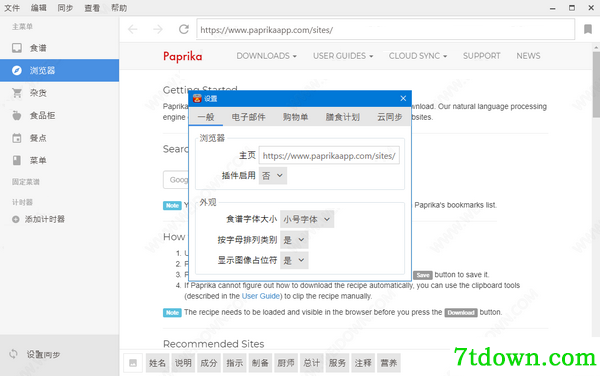
Task: Click the Paprika logo on the webpage
Action: [x=183, y=56]
